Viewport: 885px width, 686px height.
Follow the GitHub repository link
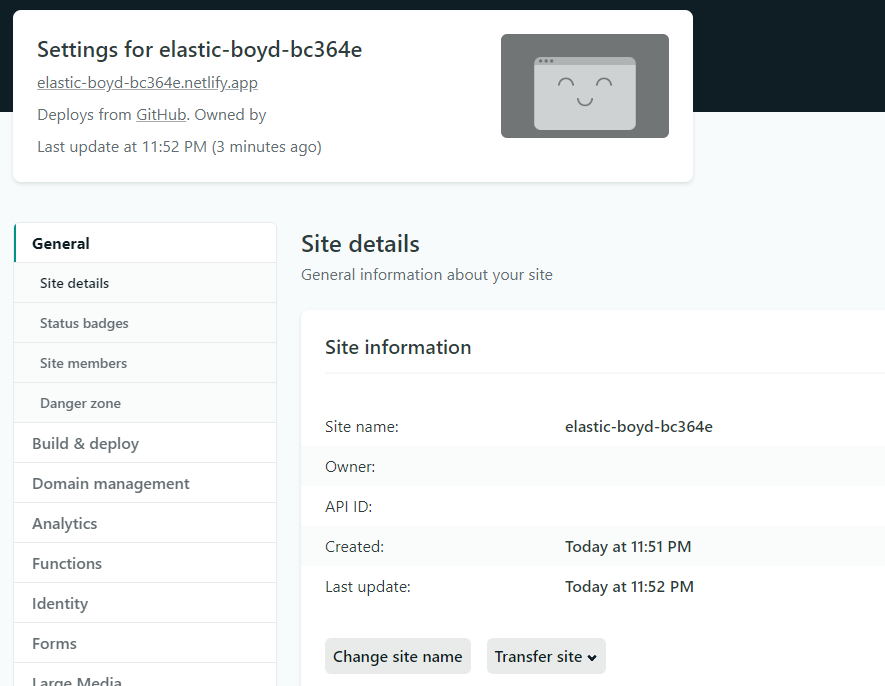point(161,115)
